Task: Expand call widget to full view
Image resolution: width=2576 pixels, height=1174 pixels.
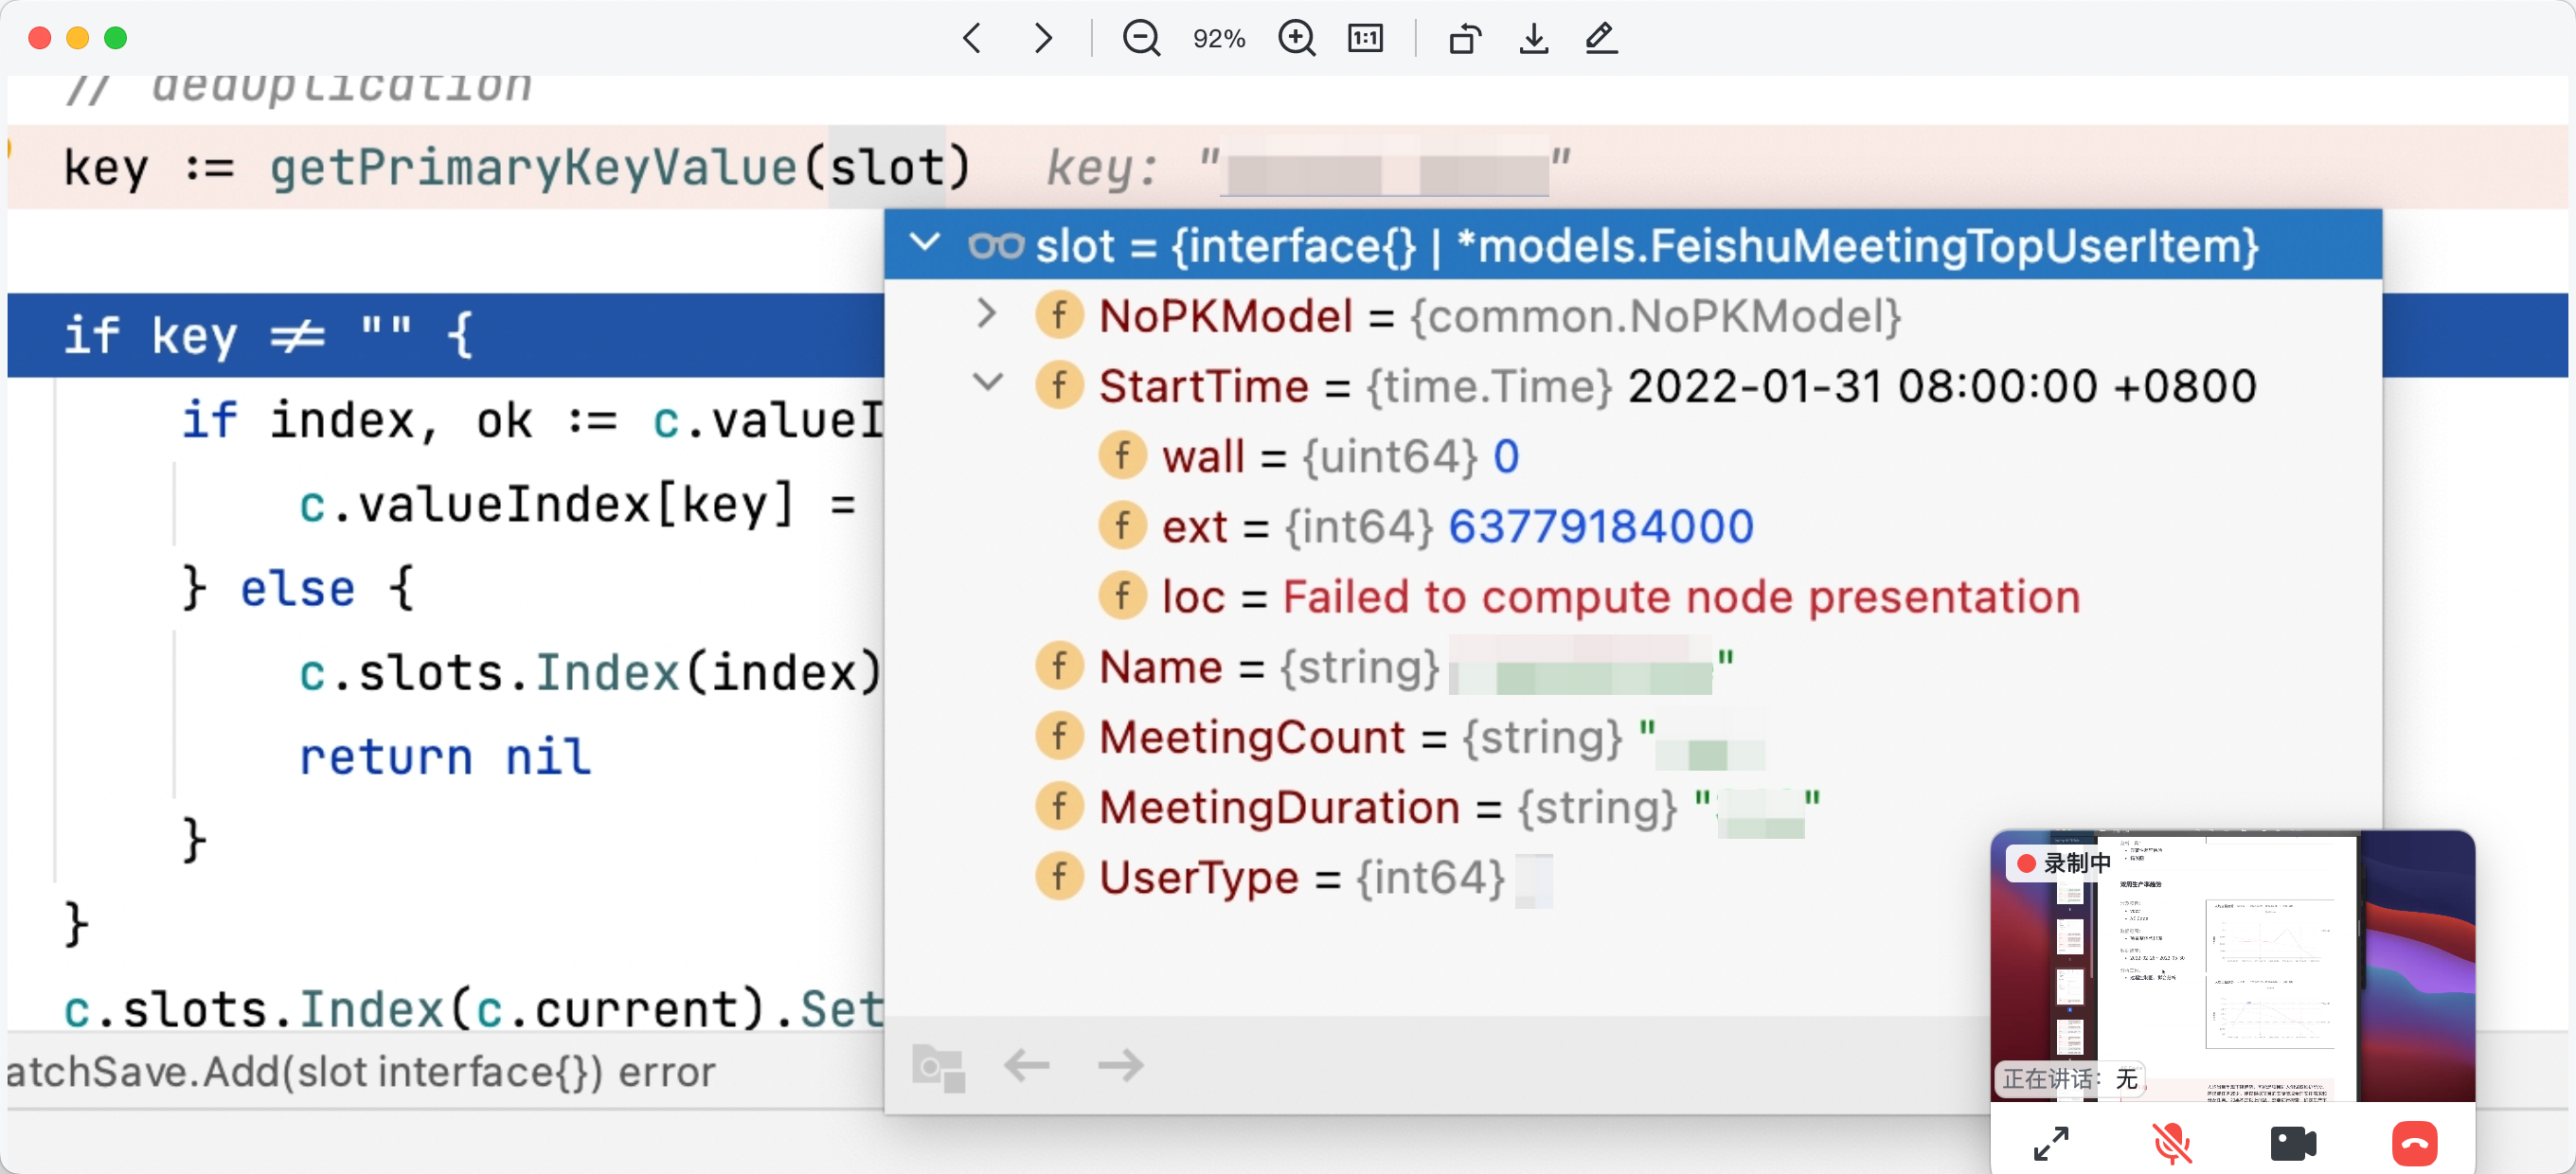Action: (2051, 1143)
